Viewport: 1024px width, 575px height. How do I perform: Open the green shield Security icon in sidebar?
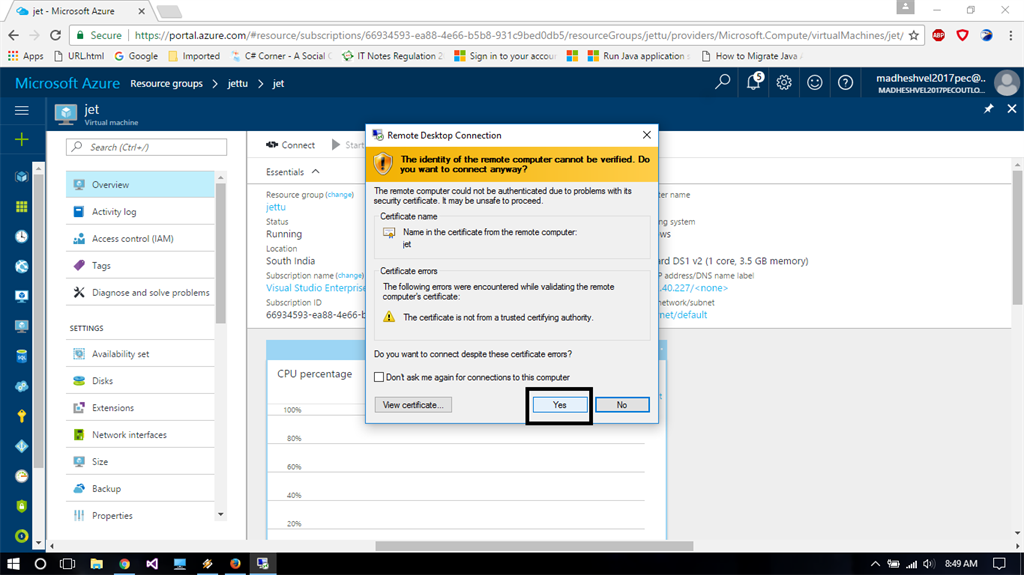[22, 506]
